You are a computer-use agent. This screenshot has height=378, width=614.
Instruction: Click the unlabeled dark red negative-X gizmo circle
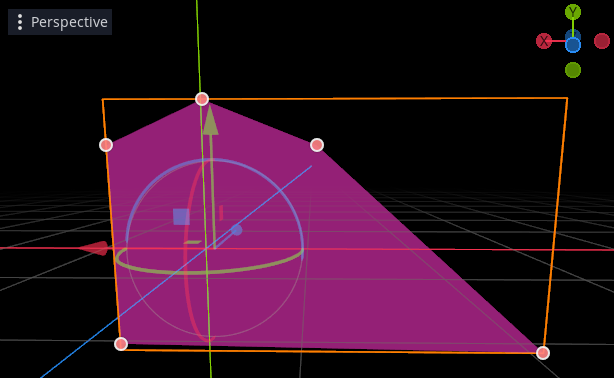coord(602,41)
